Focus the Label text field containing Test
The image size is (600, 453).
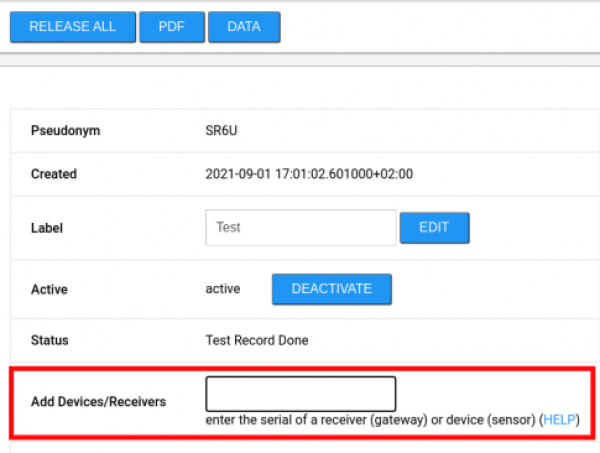tap(300, 227)
